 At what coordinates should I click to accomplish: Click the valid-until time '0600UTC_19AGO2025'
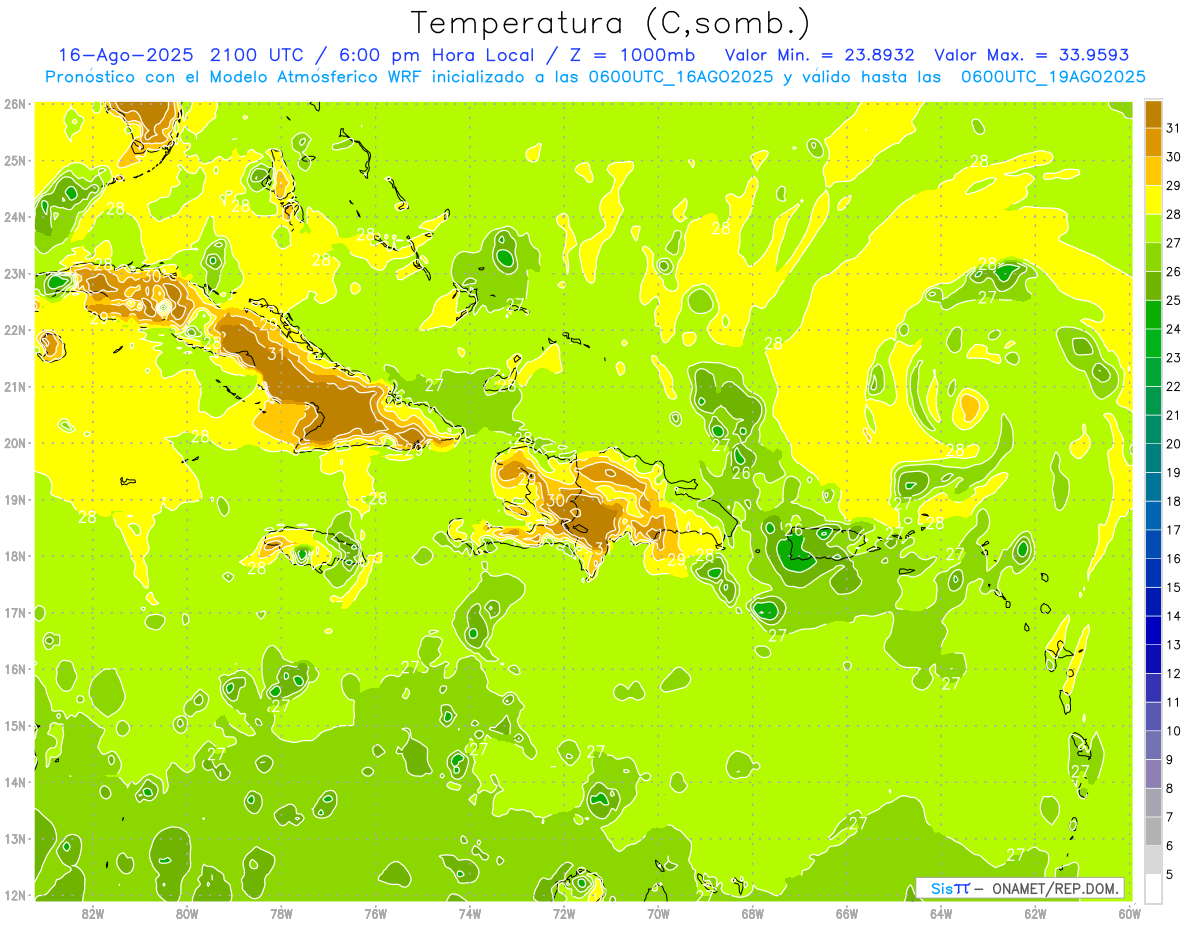click(1053, 77)
